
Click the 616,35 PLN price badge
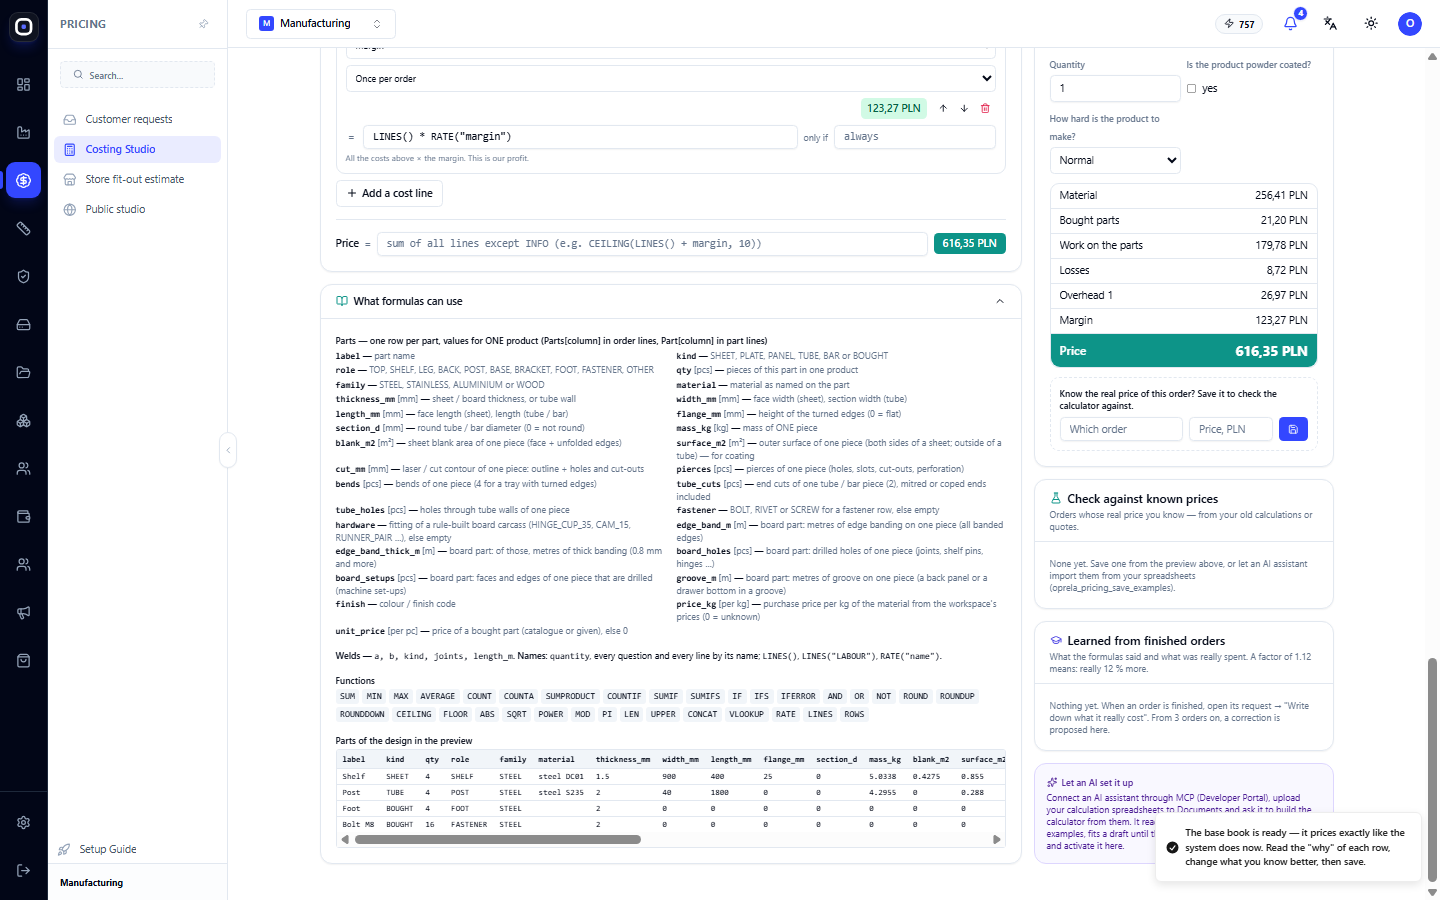click(x=969, y=243)
